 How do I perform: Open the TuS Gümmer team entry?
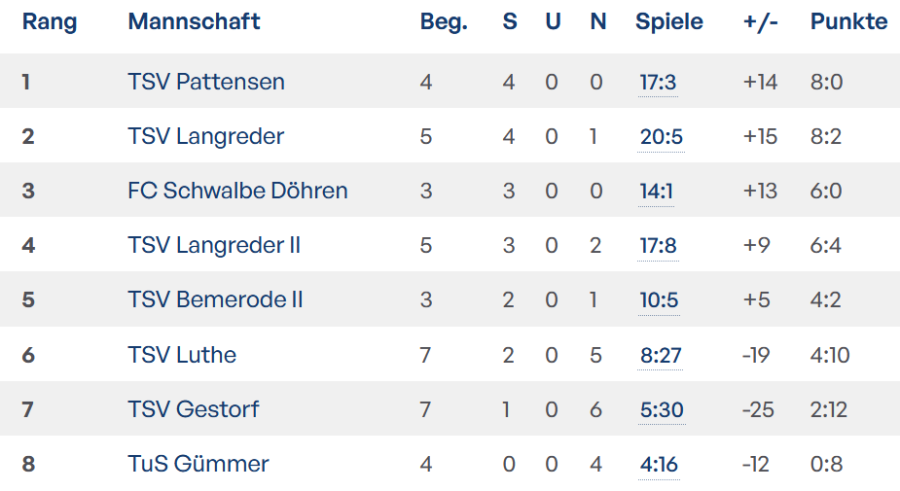pyautogui.click(x=198, y=464)
